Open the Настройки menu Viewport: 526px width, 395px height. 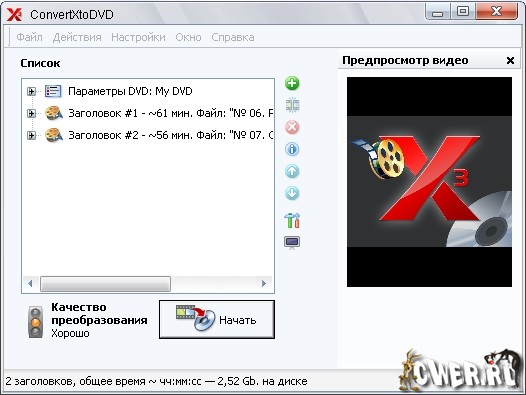coord(138,37)
